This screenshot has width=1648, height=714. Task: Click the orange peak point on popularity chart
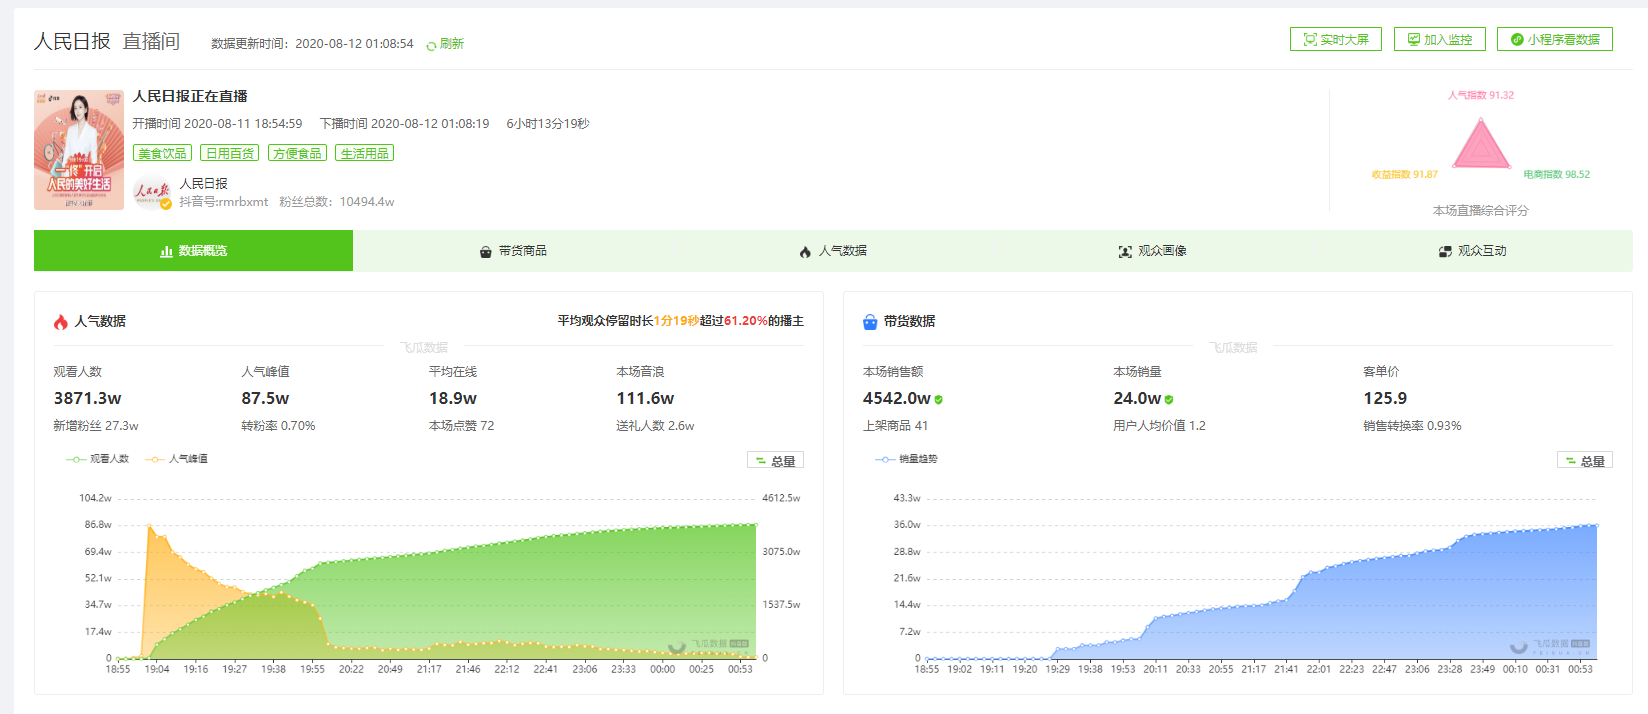[x=149, y=526]
